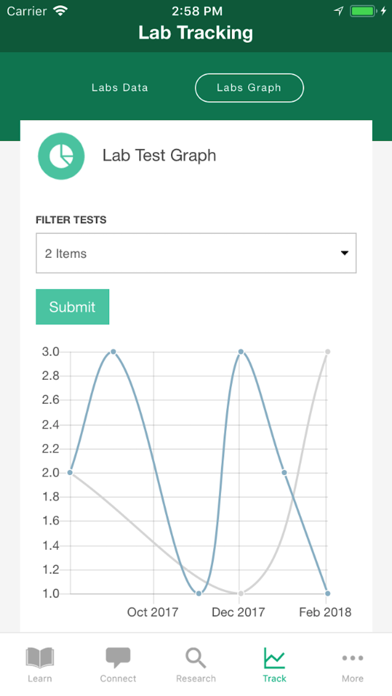Tap the blue point at 1.0 for Feb 2018
Screen dimensions: 392x696
point(328,593)
